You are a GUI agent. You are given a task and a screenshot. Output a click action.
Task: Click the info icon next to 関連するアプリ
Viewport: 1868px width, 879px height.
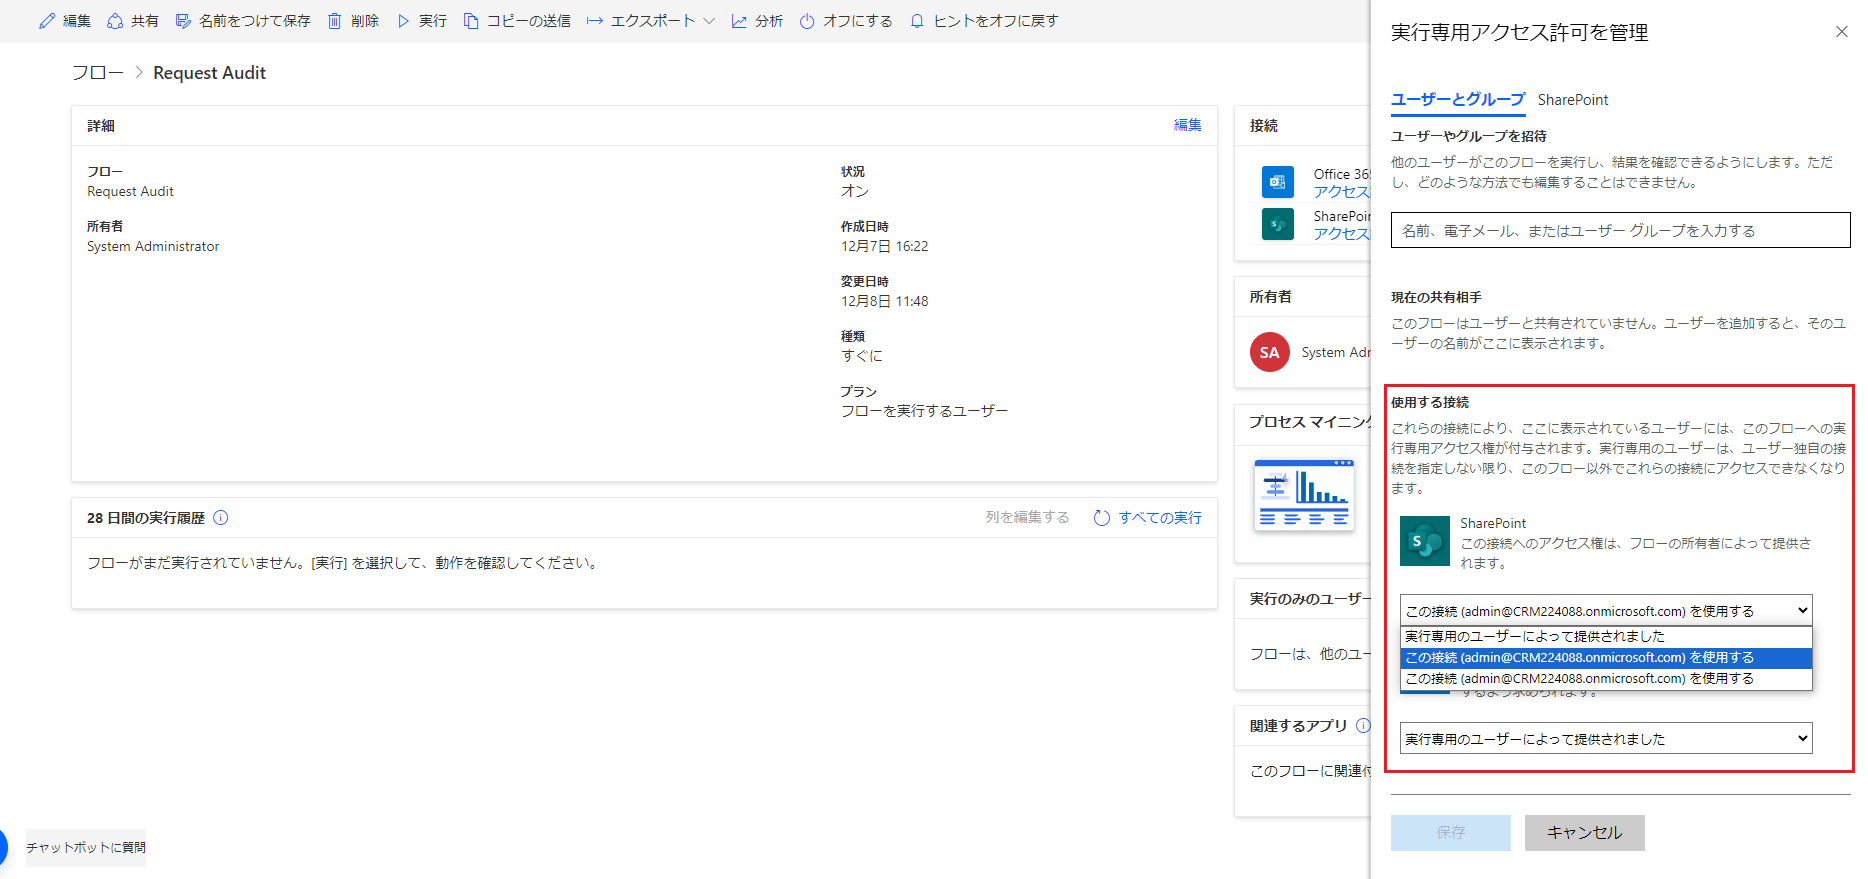point(1362,725)
